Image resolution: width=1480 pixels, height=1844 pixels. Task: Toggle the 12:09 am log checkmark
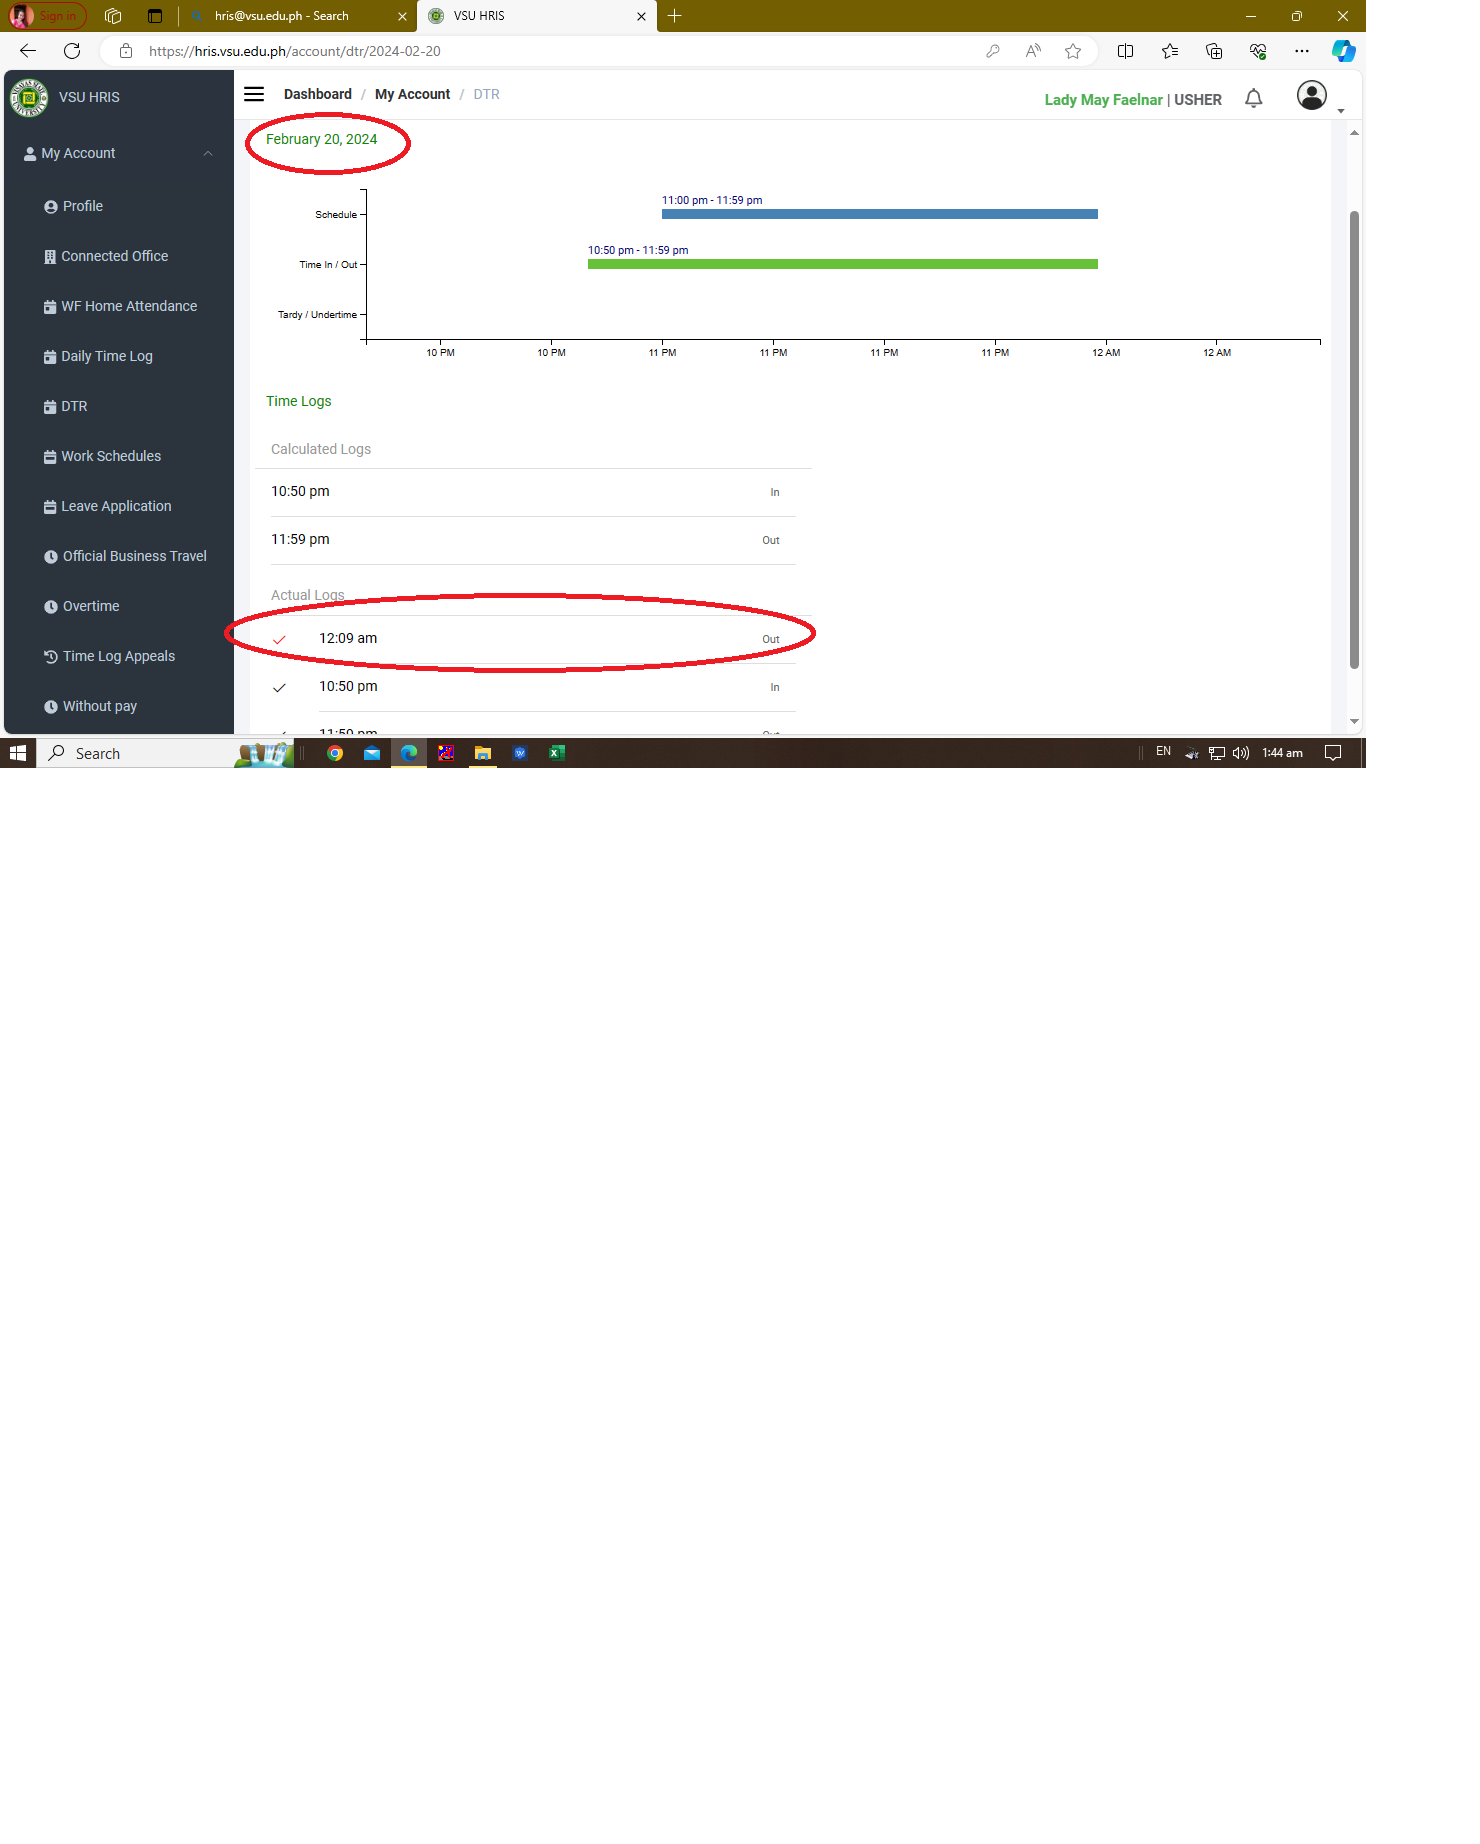click(x=280, y=639)
